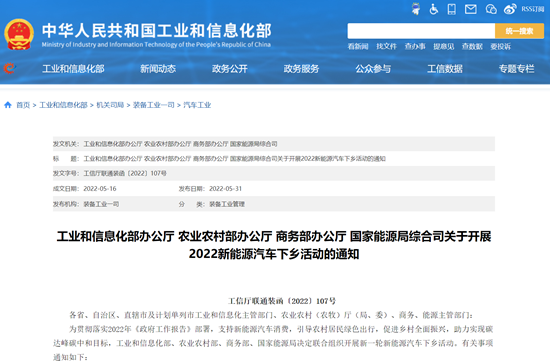The width and height of the screenshot is (550, 363).
Task: Open the mobile phone version icon
Action: pos(452,9)
